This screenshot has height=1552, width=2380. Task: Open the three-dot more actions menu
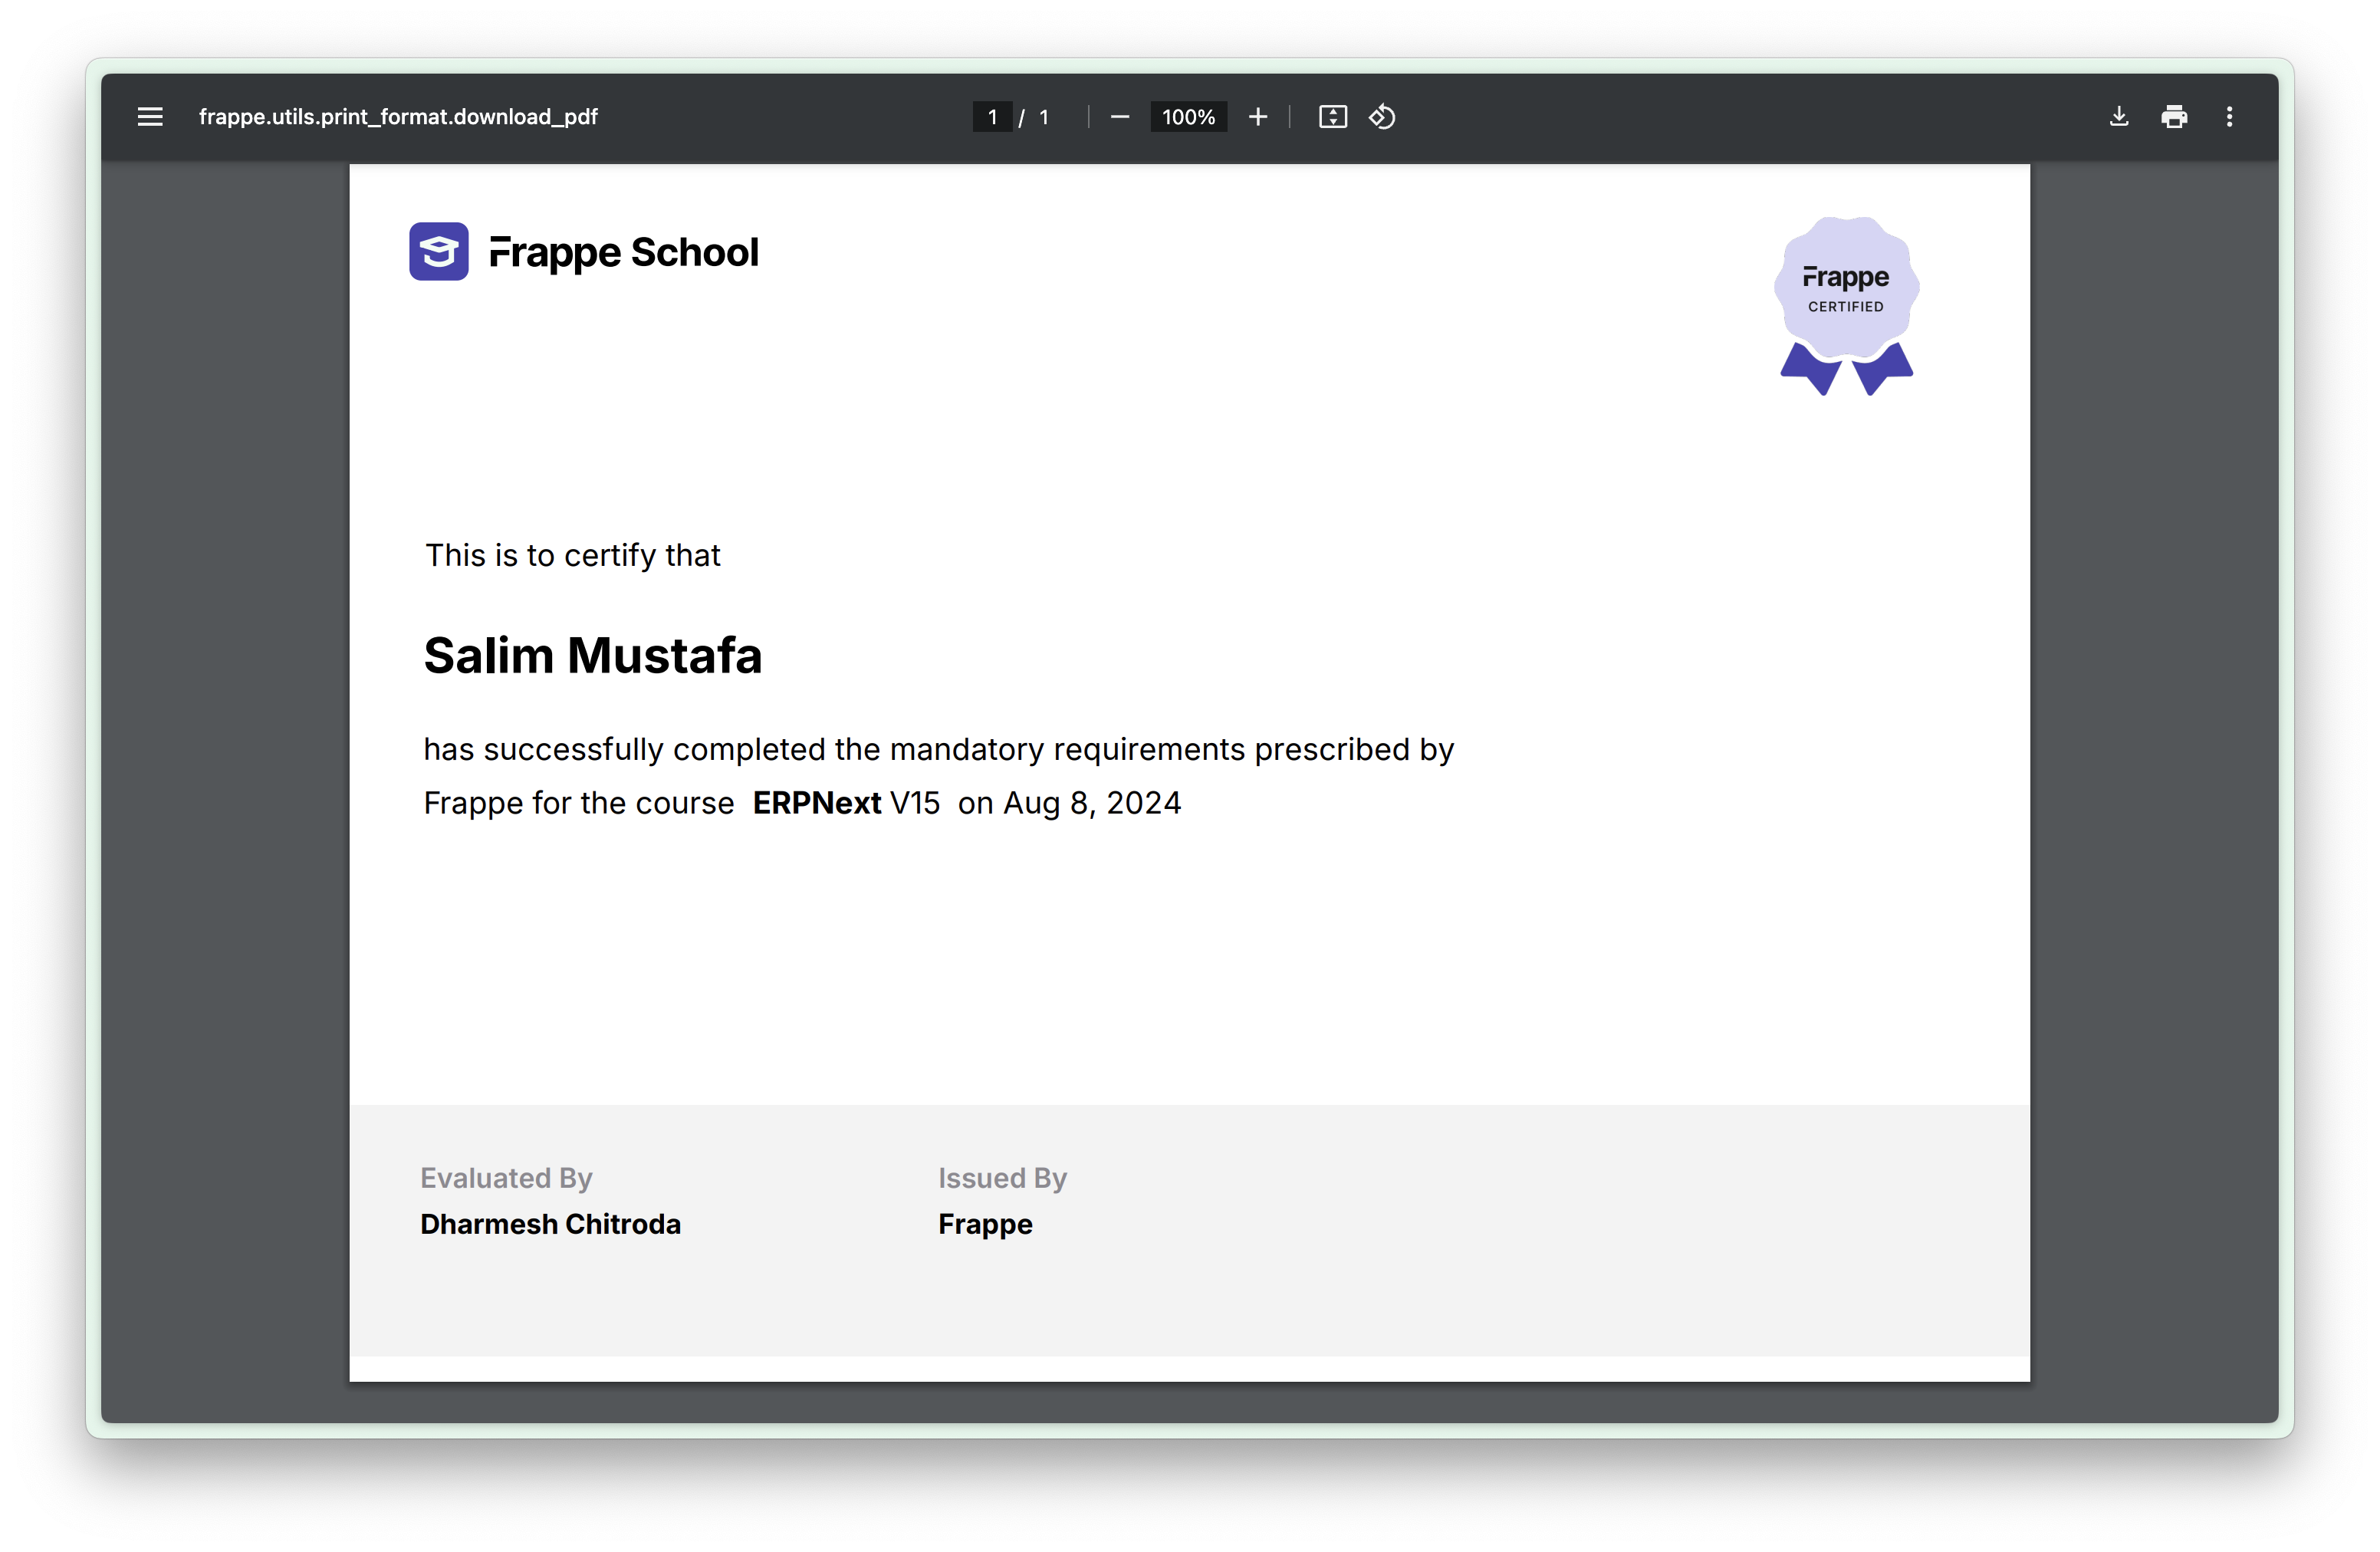(2229, 117)
